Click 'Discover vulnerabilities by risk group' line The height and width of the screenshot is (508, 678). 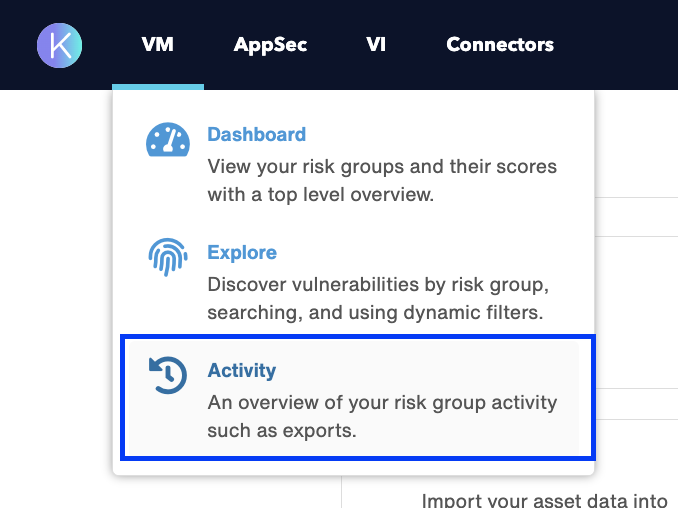pyautogui.click(x=378, y=285)
